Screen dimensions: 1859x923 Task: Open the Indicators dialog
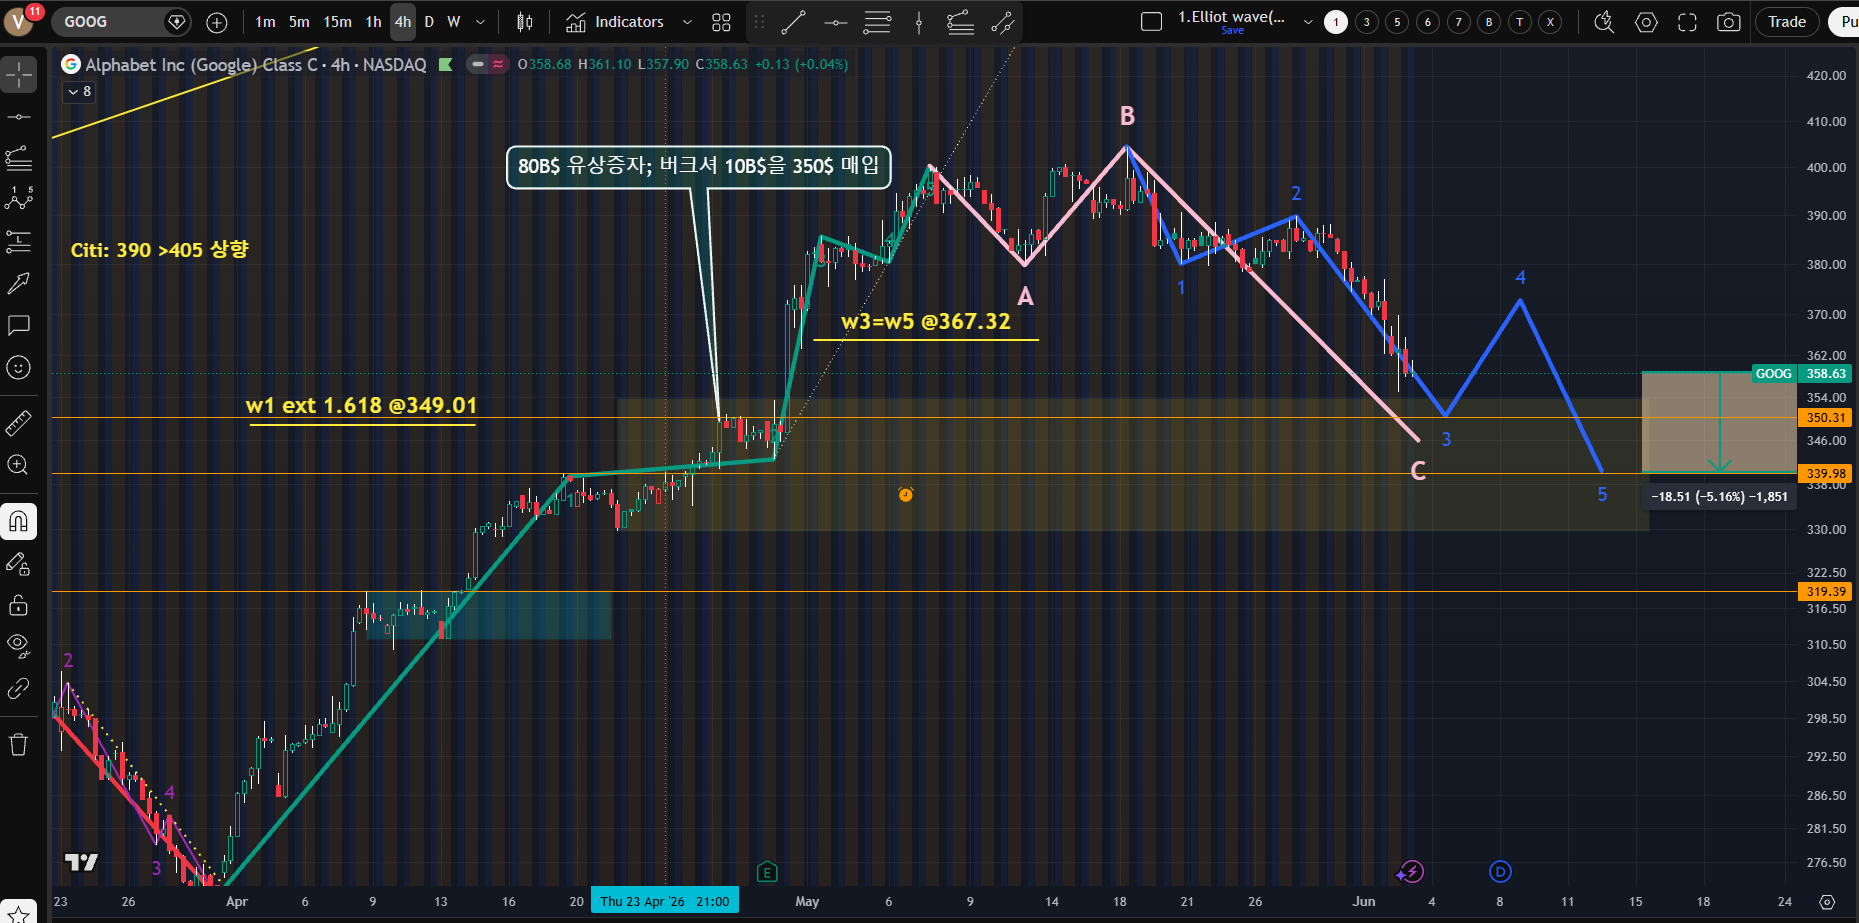pyautogui.click(x=615, y=22)
